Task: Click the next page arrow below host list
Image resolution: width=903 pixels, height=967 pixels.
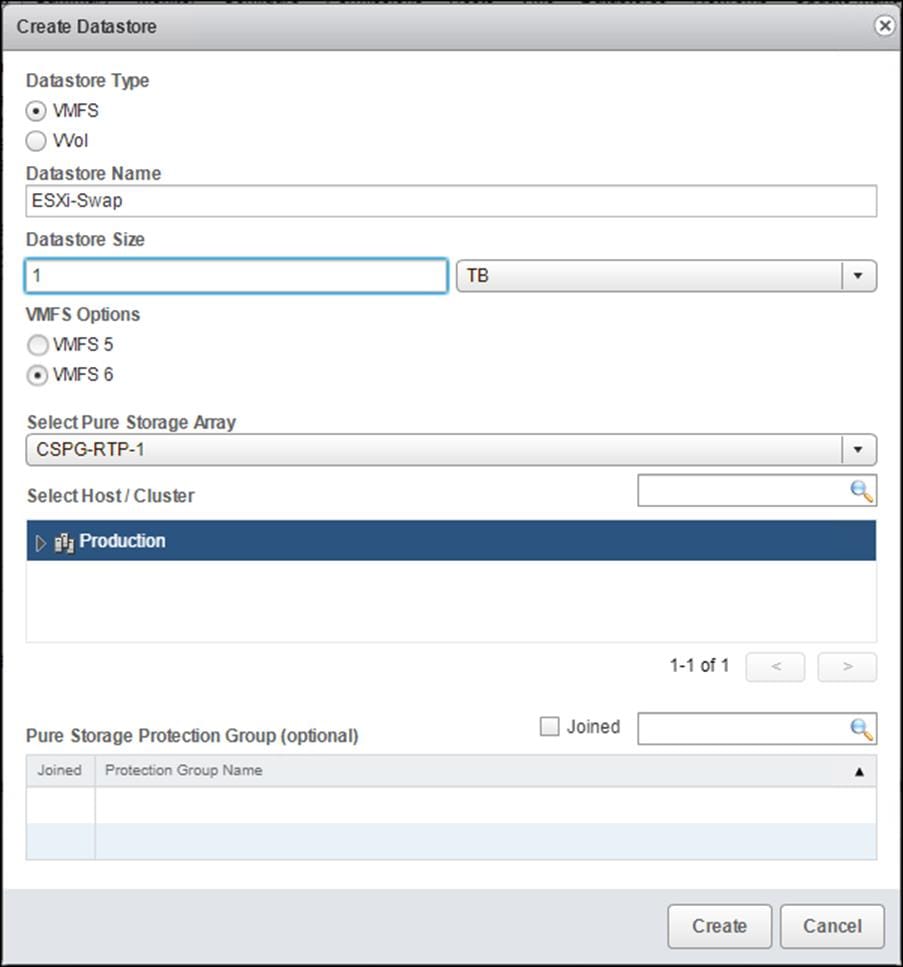Action: click(x=846, y=666)
